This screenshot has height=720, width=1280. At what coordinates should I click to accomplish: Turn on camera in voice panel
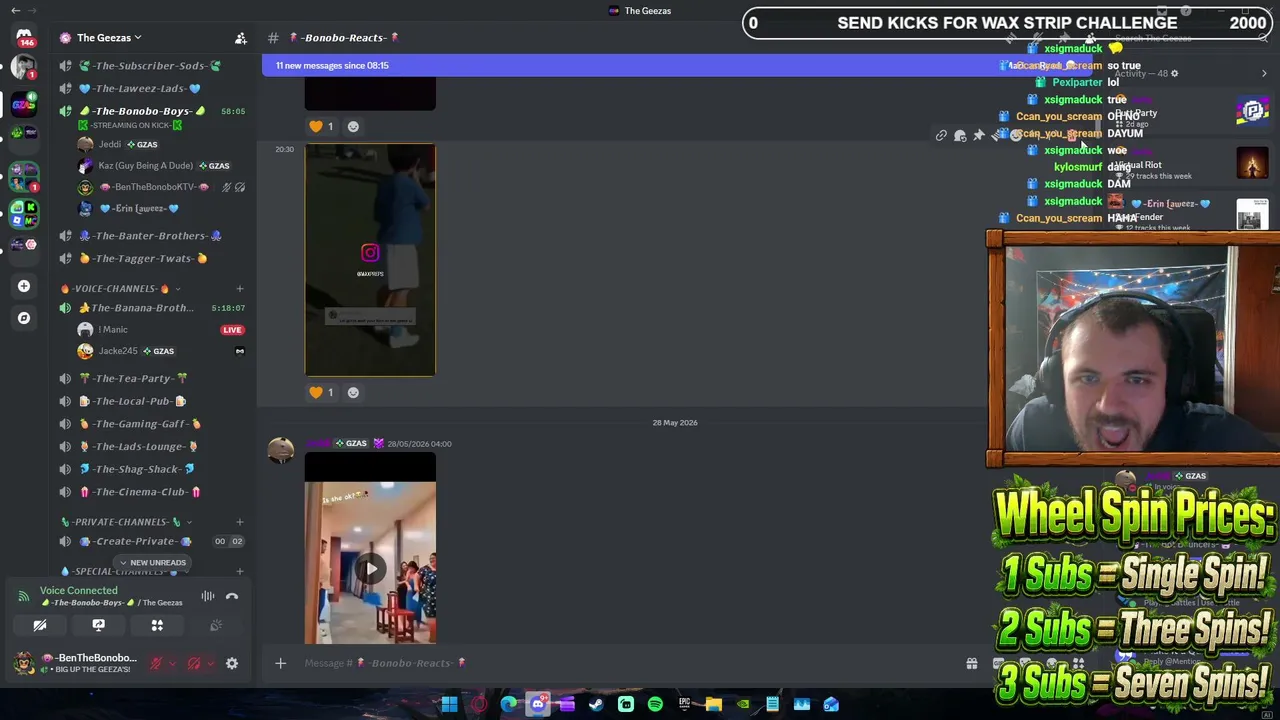click(40, 625)
